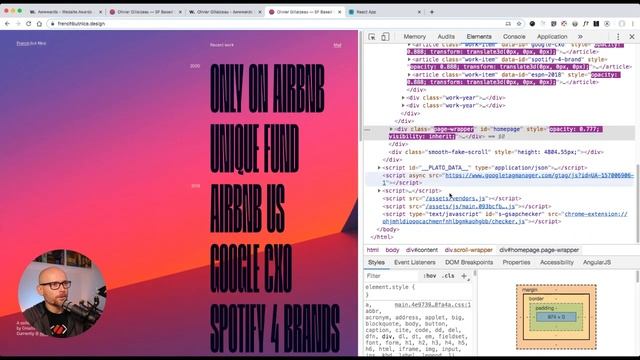Select the Elements tab
The image size is (640, 360).
tap(479, 37)
